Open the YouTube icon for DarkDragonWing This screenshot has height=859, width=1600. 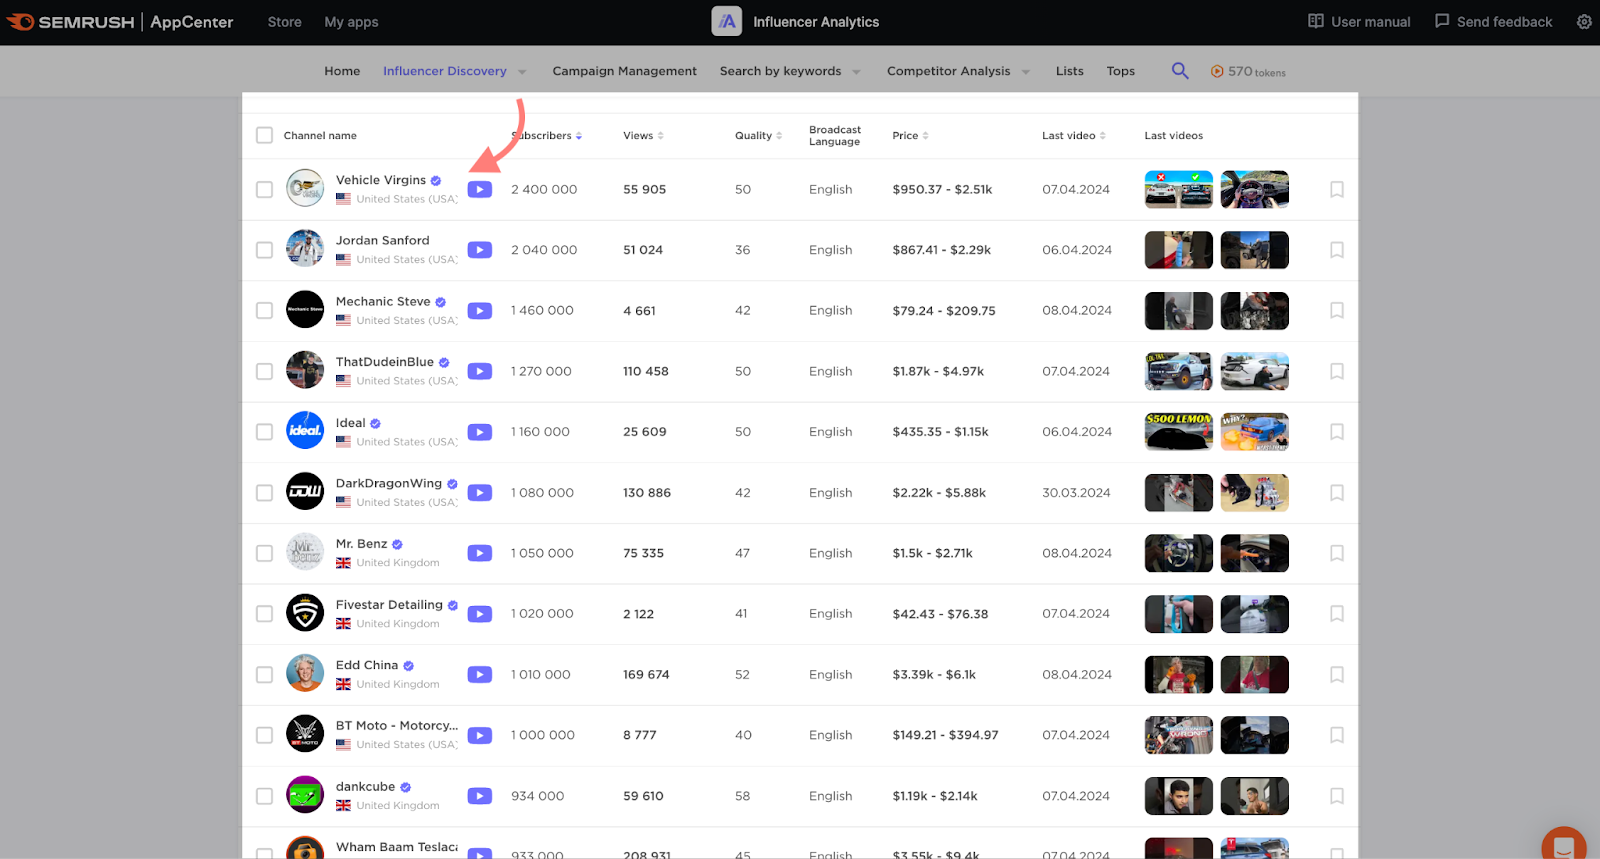point(480,493)
